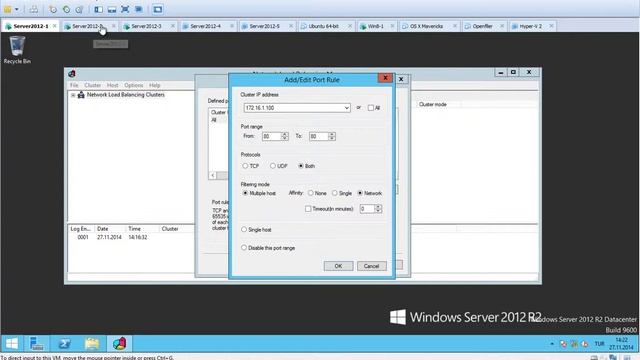Click the Cluster mode column header
Viewport: 640px width, 360px height.
(x=437, y=104)
